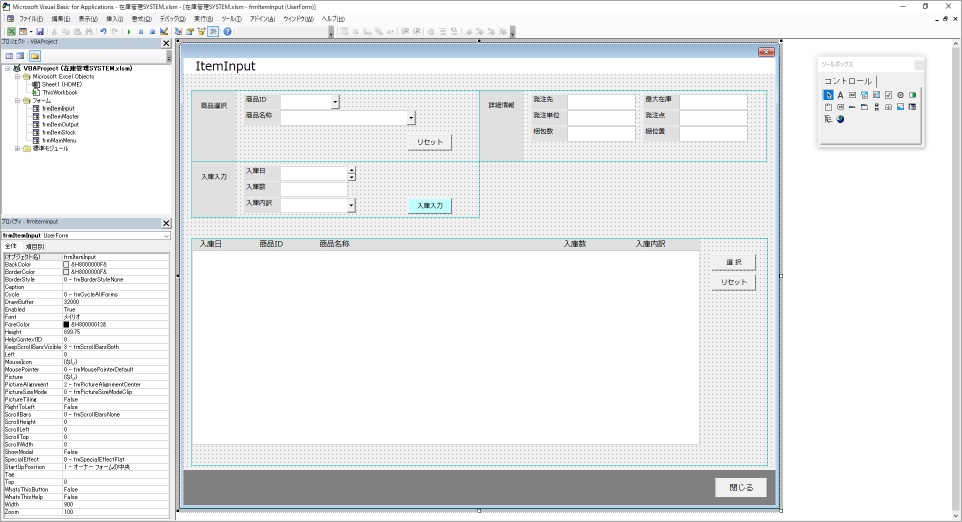Click the リセット button beside the list
Image resolution: width=962 pixels, height=522 pixels.
coord(733,282)
